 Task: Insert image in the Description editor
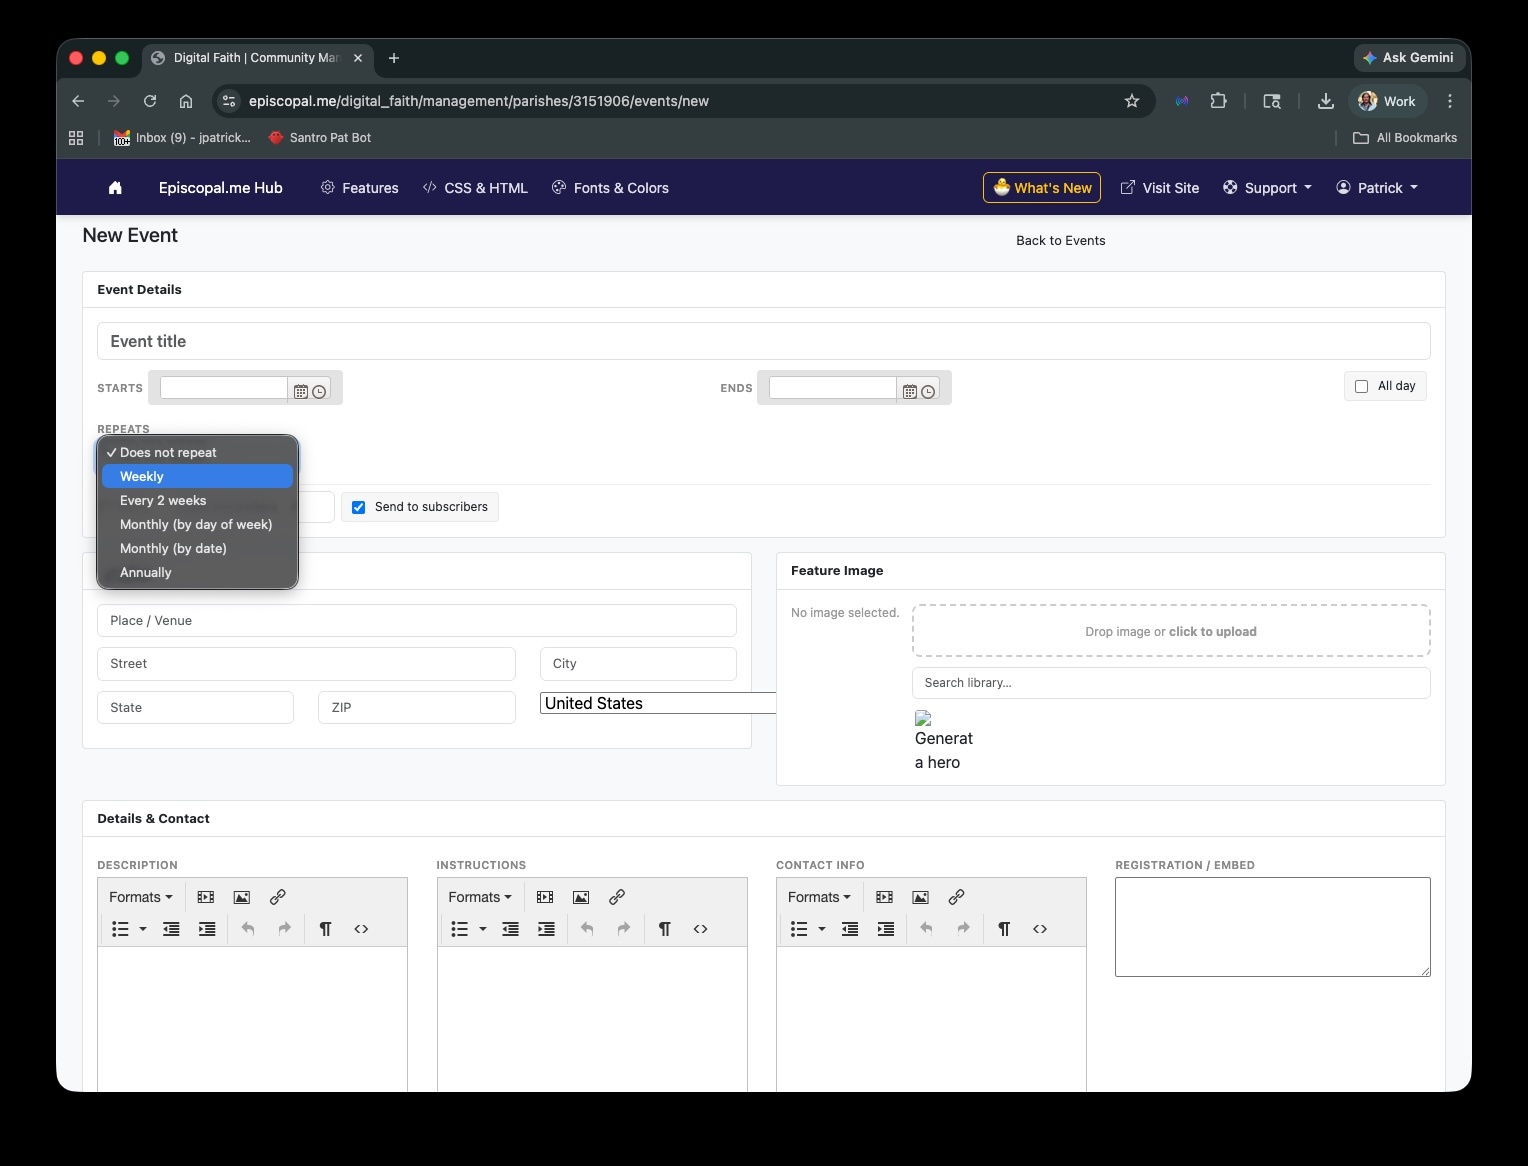click(242, 897)
